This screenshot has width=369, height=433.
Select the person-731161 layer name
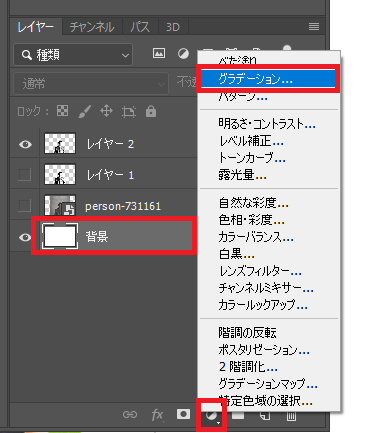[123, 206]
